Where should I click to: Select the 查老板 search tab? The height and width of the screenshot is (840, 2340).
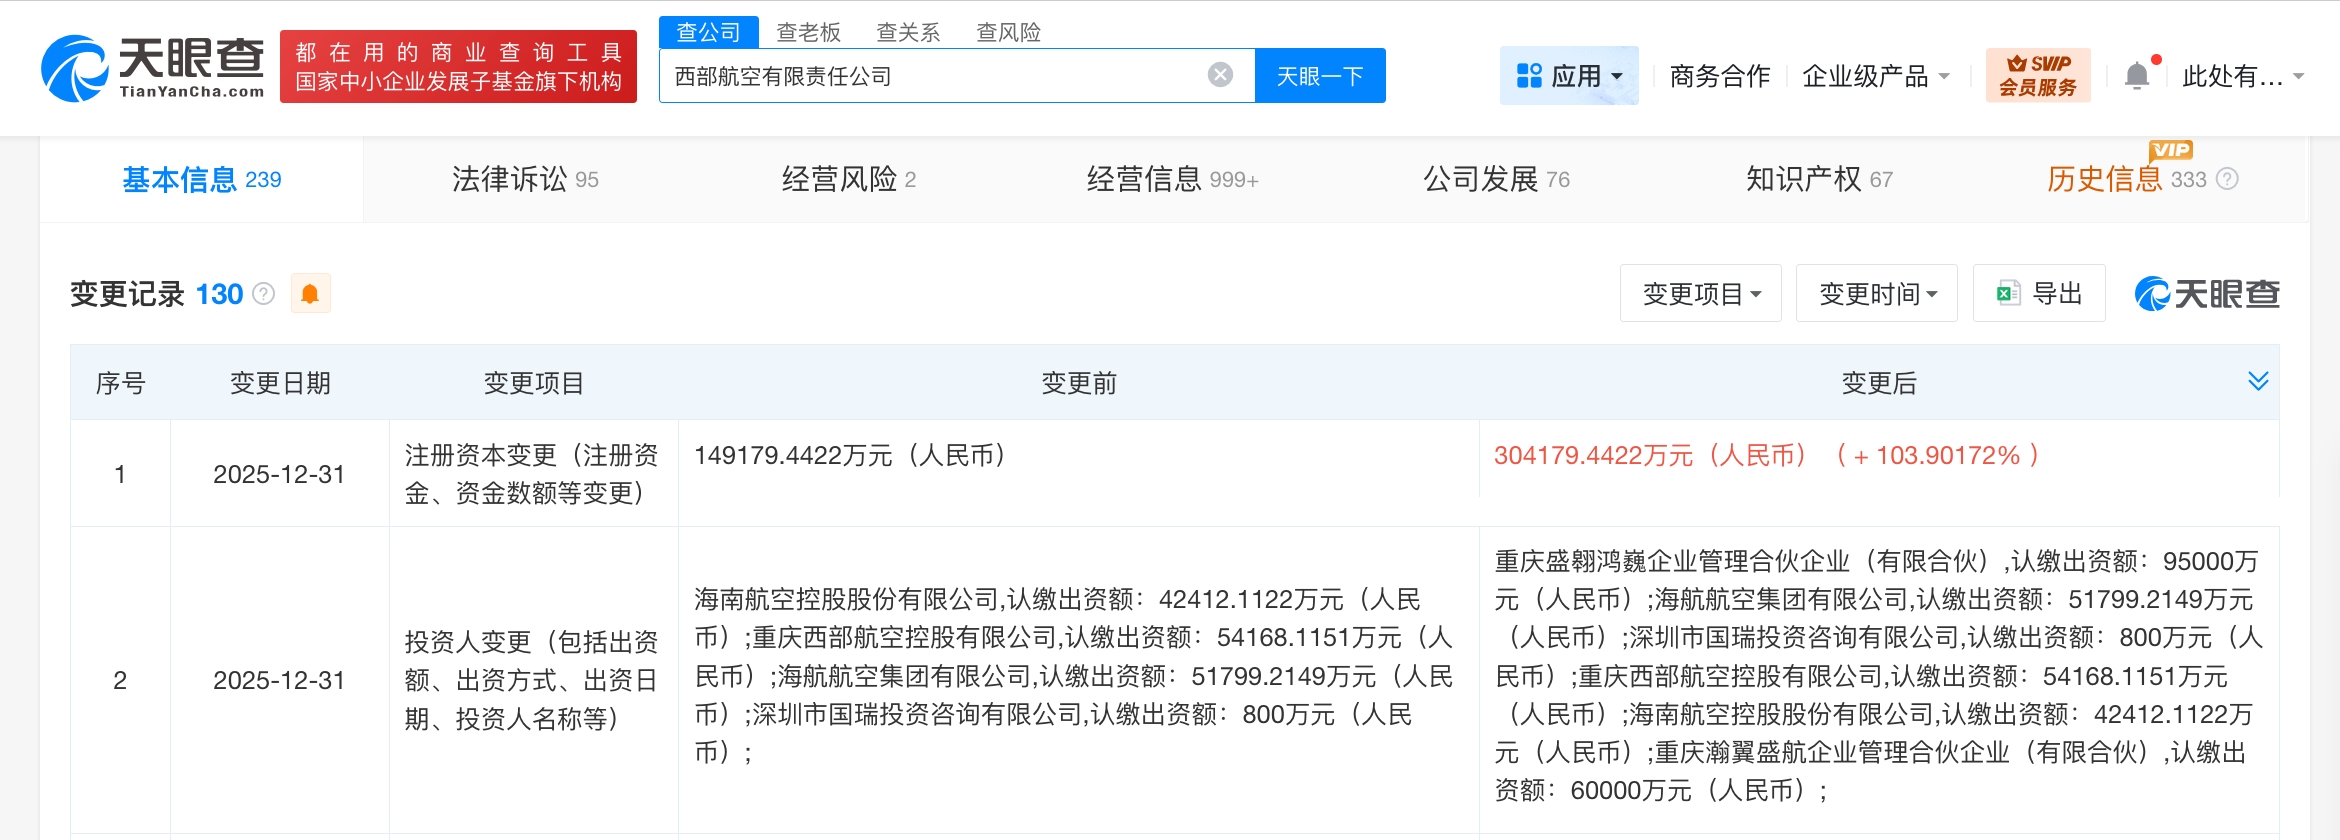(809, 32)
